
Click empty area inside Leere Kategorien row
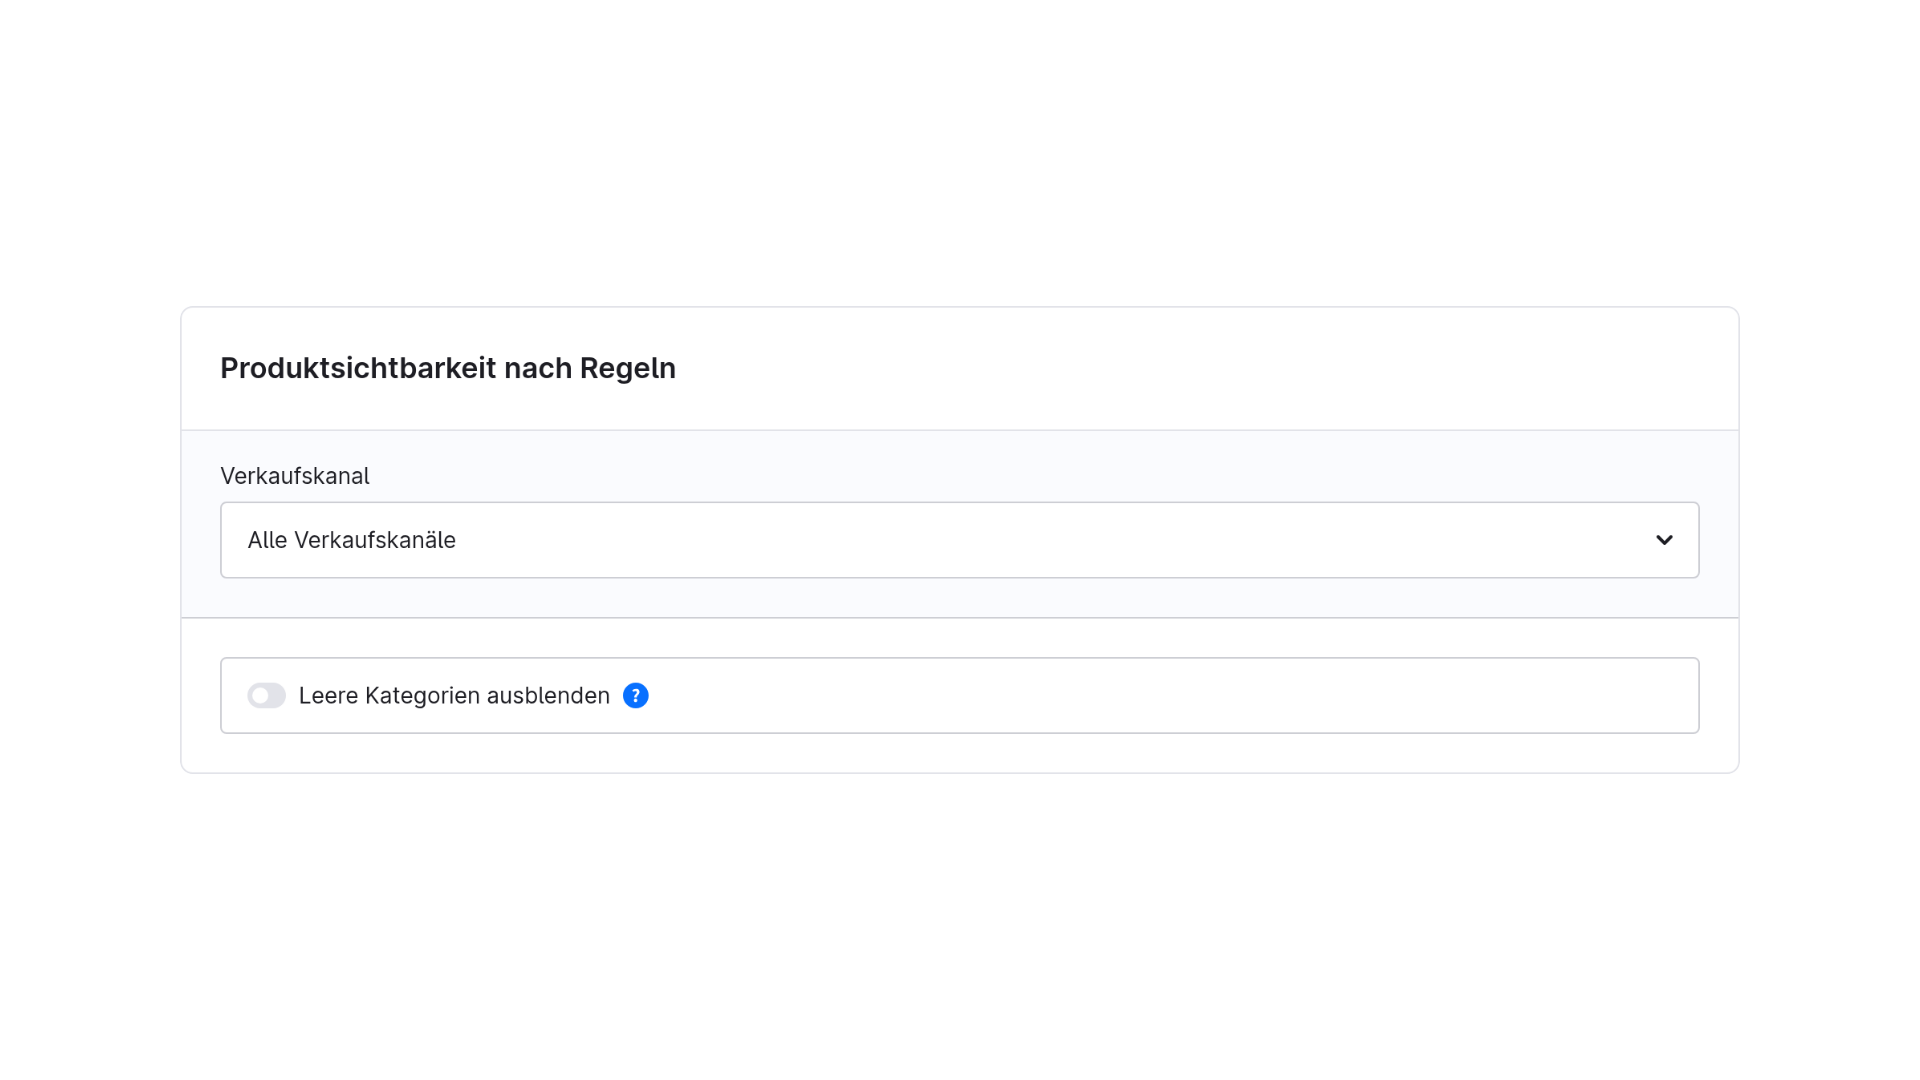[x=1170, y=695]
